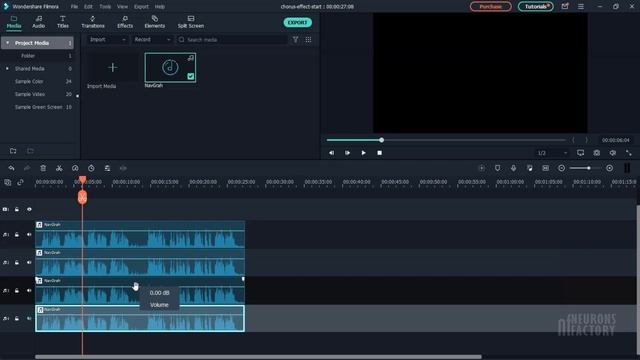Switch to the Transitions tab

click(93, 22)
